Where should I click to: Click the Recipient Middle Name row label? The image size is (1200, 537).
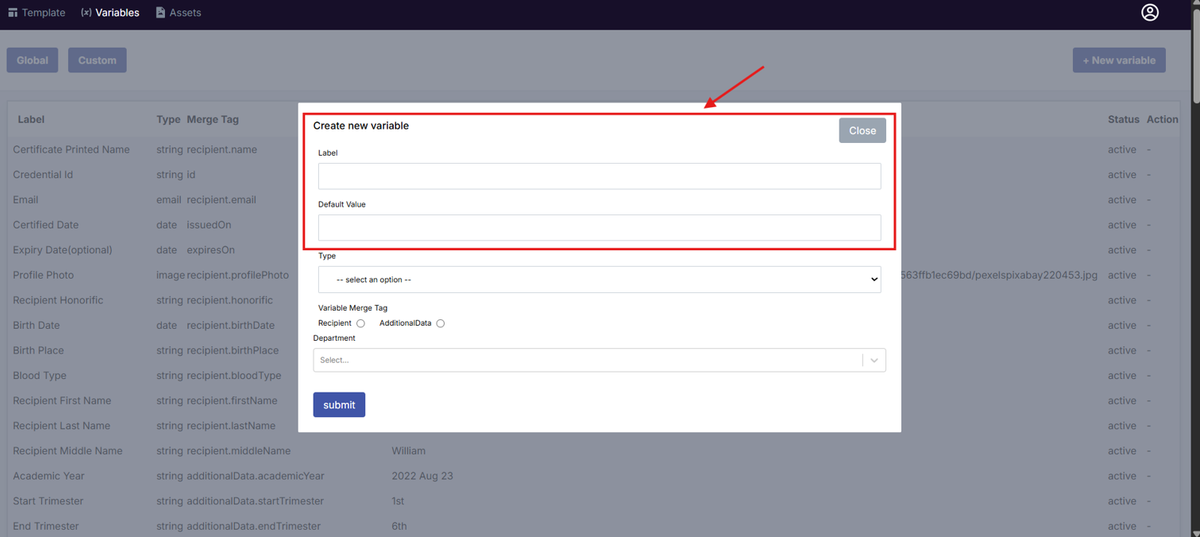tap(67, 451)
